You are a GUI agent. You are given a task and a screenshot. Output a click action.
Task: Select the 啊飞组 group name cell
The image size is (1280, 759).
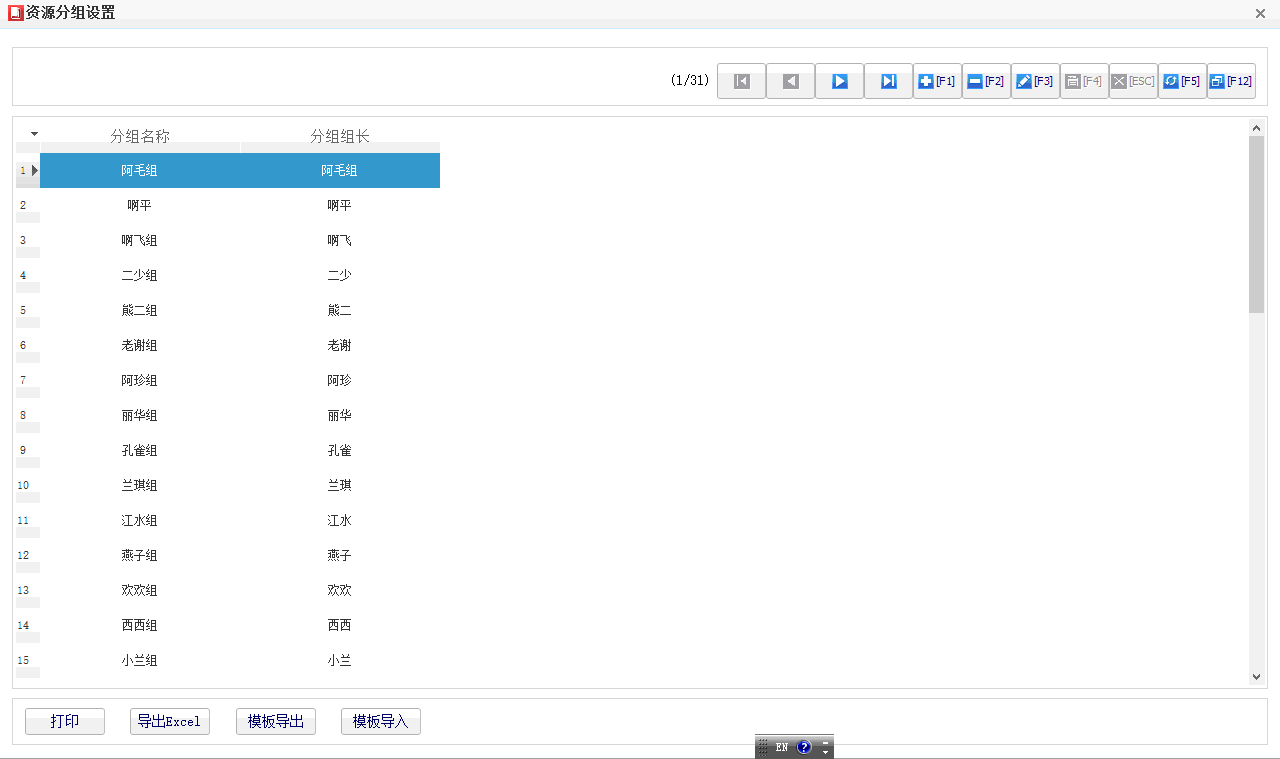140,240
